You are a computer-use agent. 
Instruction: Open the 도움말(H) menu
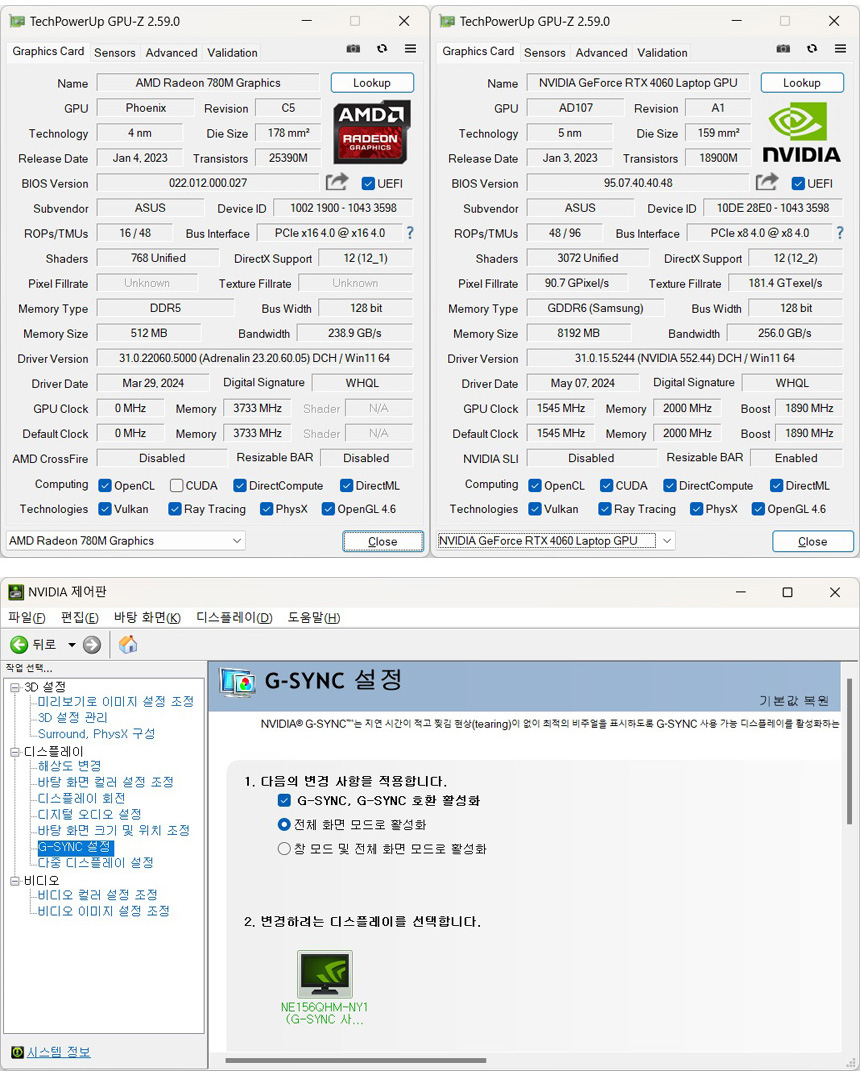(x=313, y=618)
